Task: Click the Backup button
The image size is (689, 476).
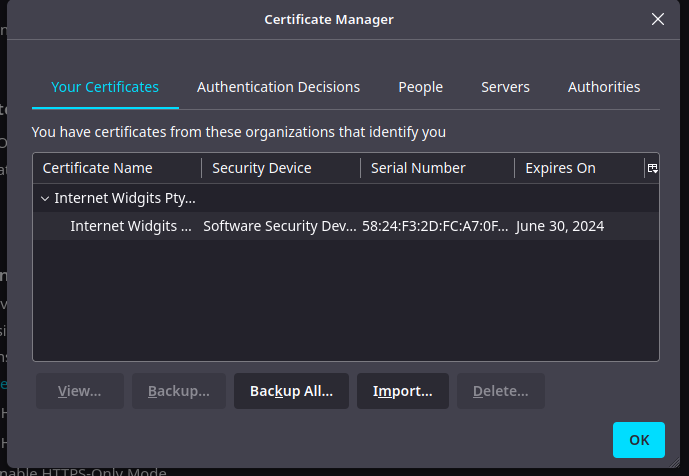Action: 179,391
